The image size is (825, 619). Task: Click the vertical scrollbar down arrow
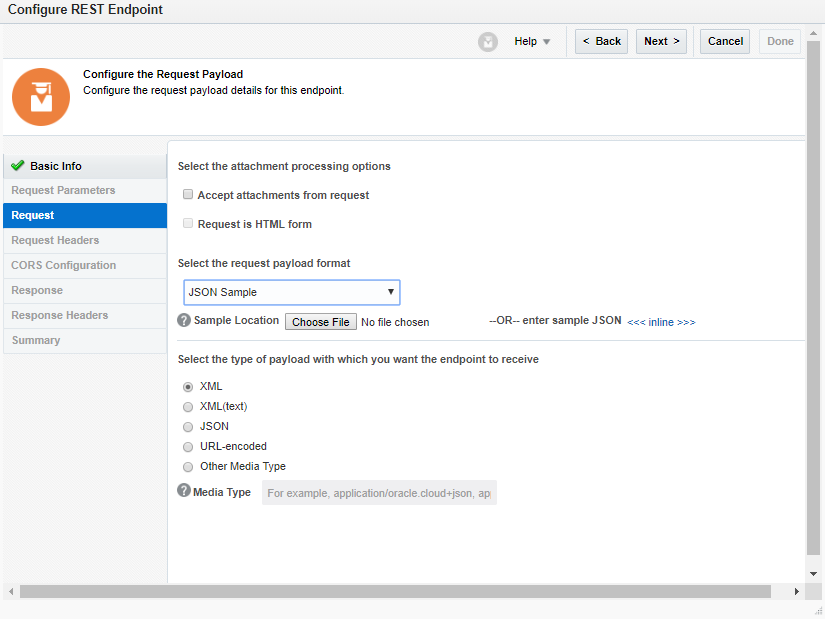pyautogui.click(x=813, y=574)
